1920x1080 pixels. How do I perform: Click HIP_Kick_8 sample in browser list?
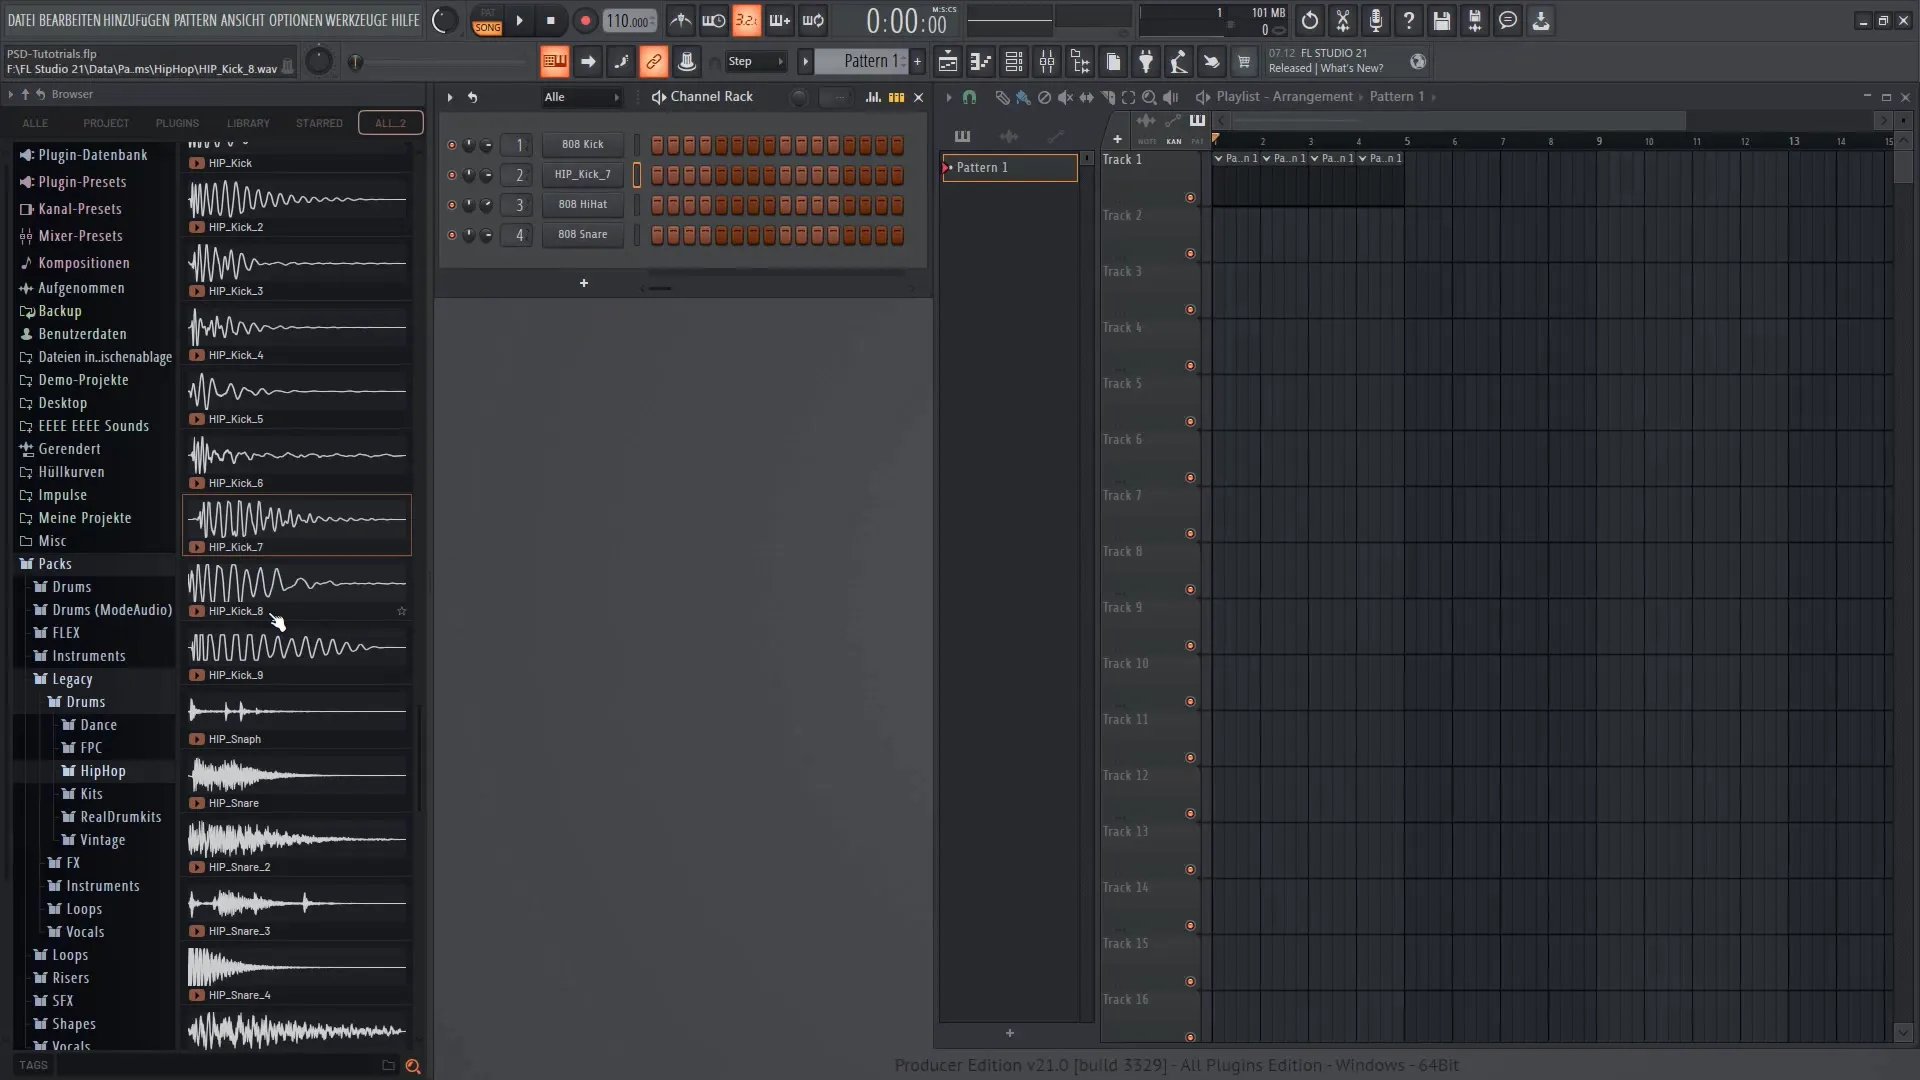(237, 609)
